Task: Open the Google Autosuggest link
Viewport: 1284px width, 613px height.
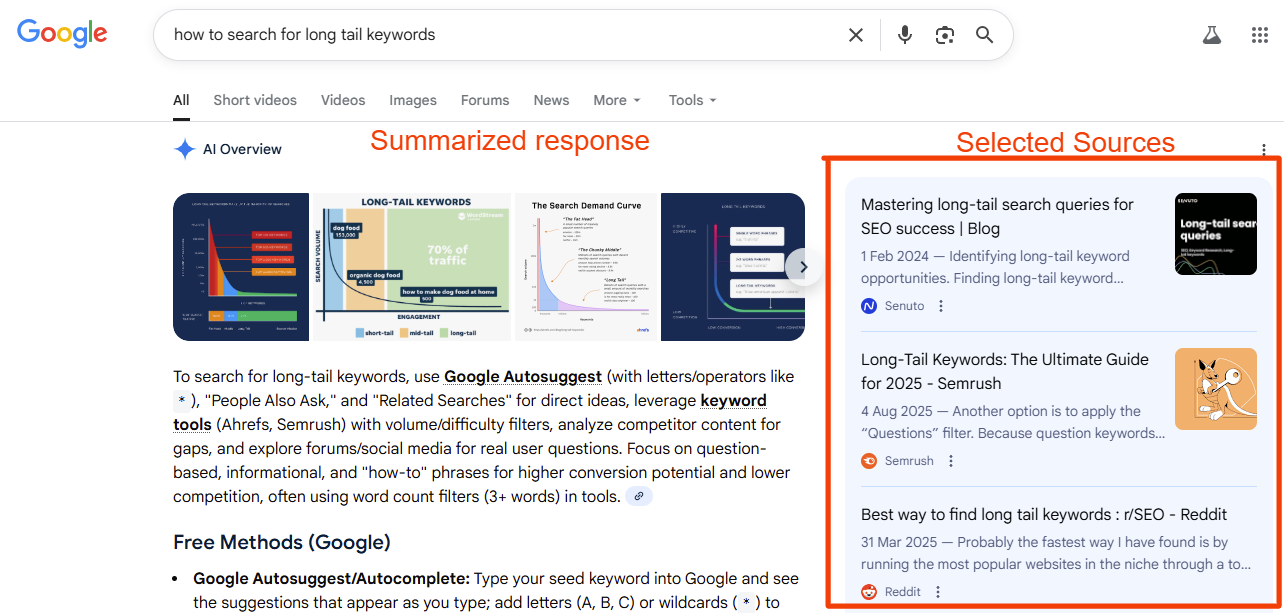Action: click(x=522, y=376)
